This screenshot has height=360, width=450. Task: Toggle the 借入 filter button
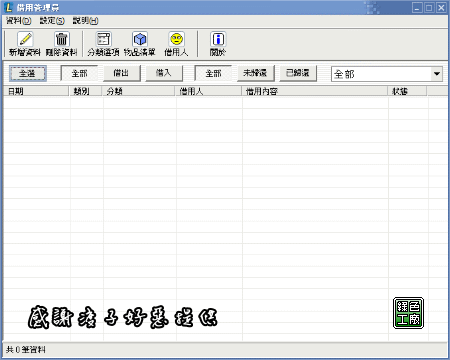point(164,73)
